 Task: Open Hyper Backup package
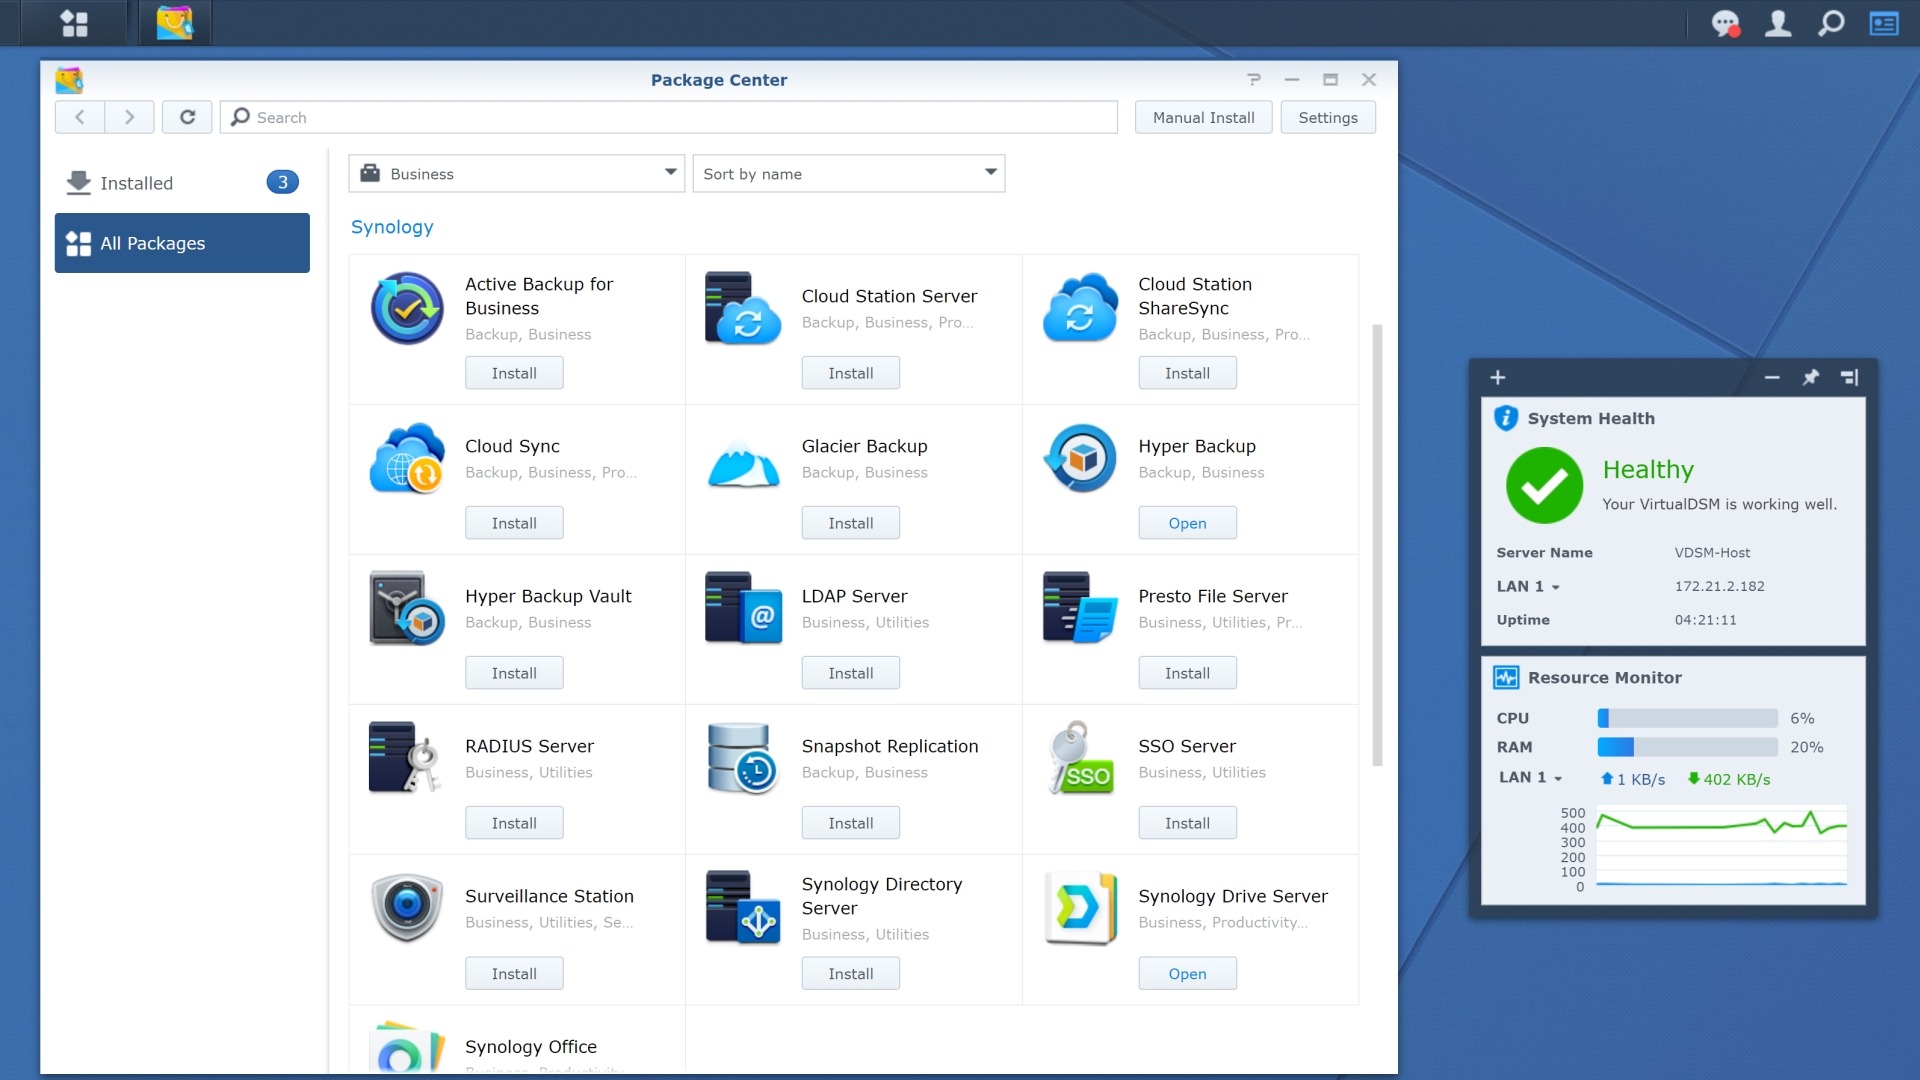(x=1187, y=522)
